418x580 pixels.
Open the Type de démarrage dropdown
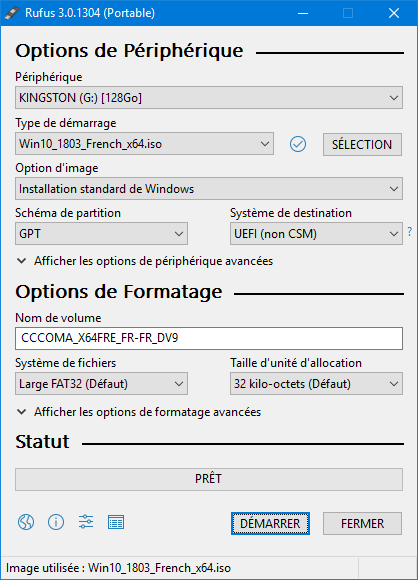click(x=144, y=144)
